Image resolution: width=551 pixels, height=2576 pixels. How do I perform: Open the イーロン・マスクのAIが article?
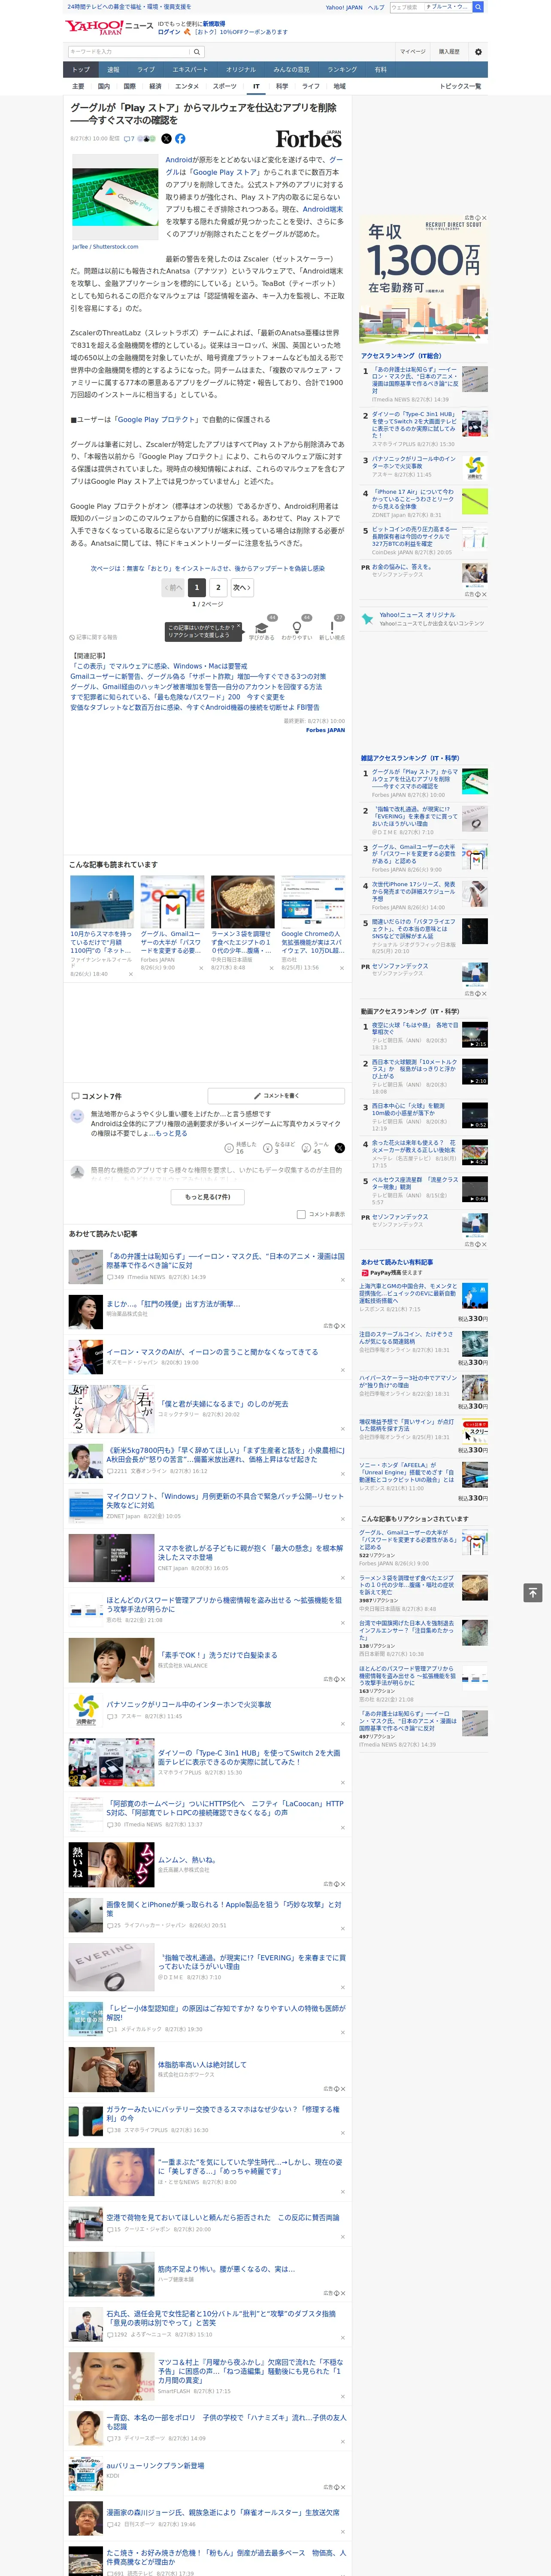click(x=212, y=1351)
